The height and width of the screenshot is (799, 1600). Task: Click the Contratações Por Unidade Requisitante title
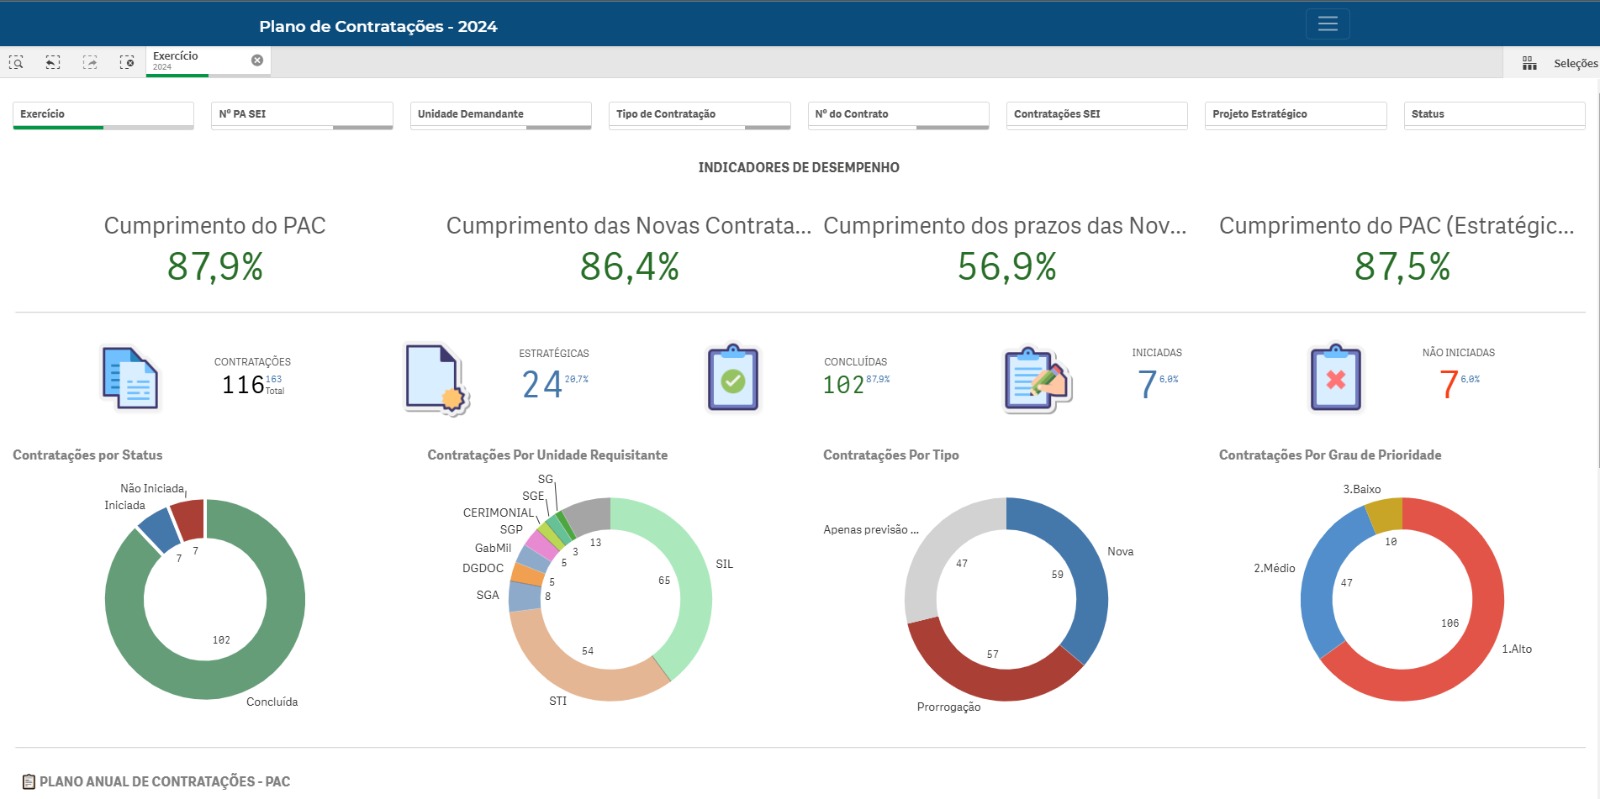coord(547,455)
